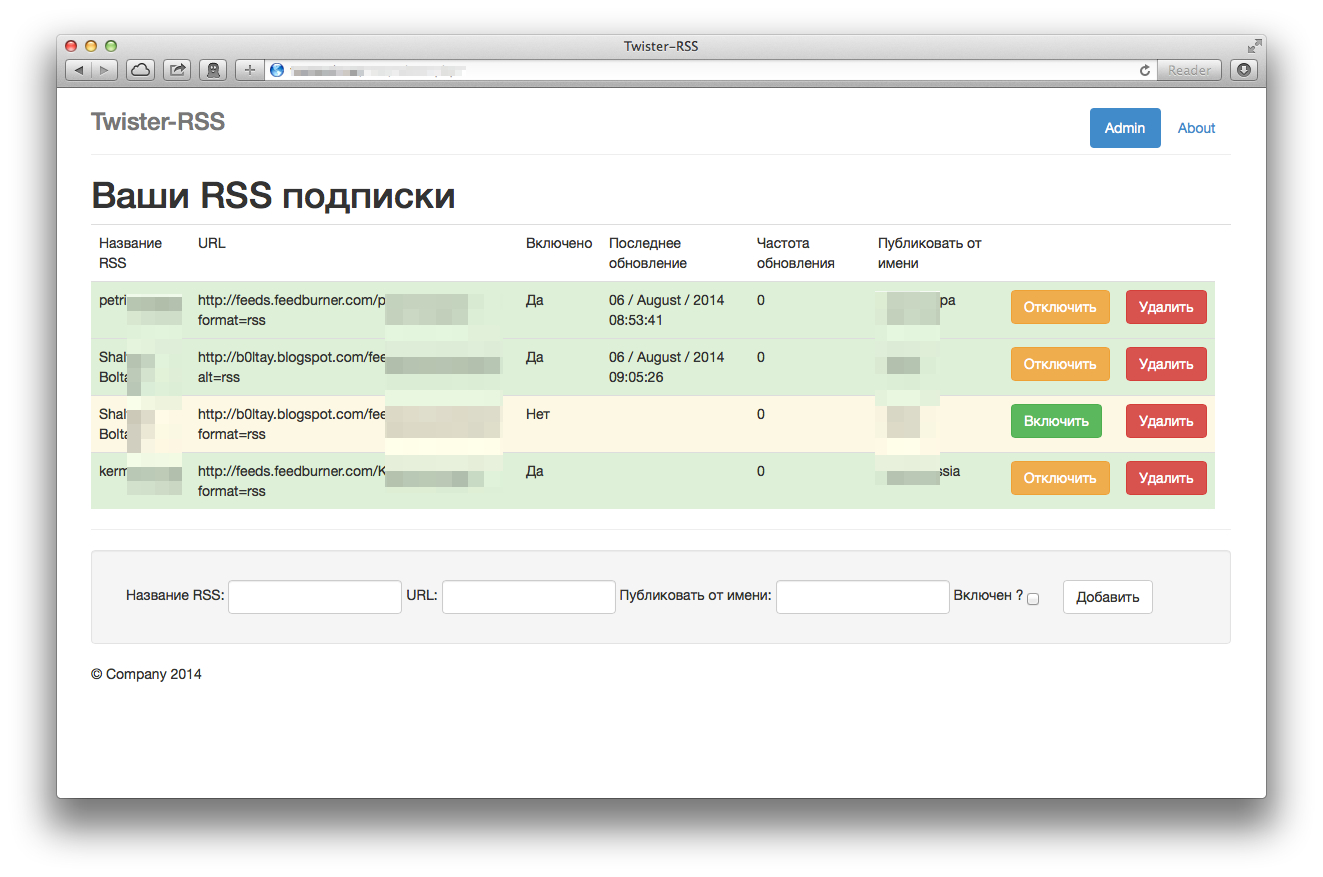1323x877 pixels.
Task: Click Отключить for the kerm feed row
Action: tap(1060, 478)
